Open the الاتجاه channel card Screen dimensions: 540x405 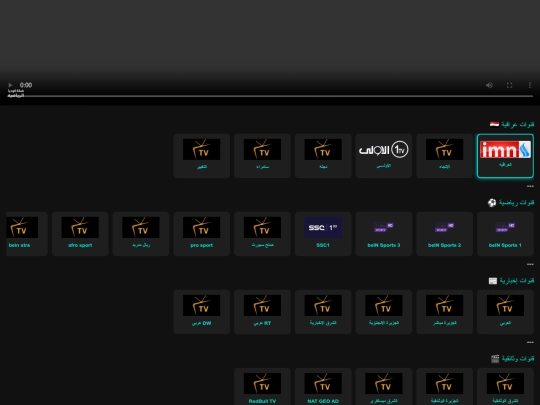point(444,156)
